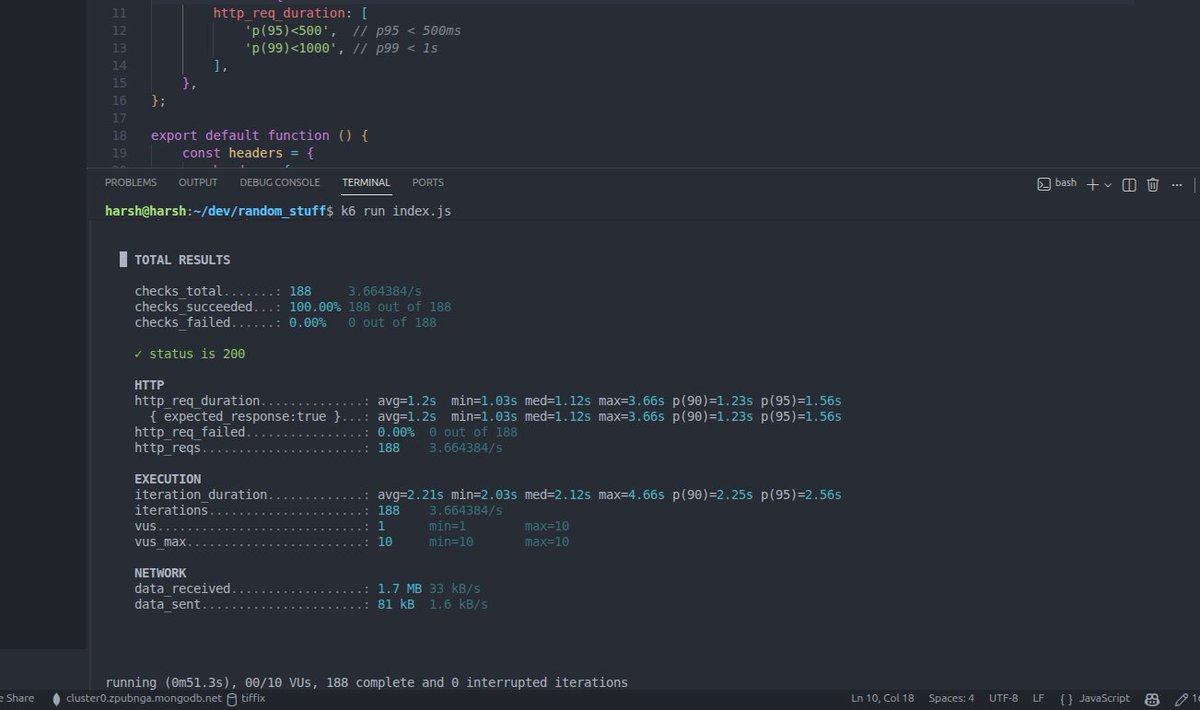Kill the terminal using the trash icon

coord(1153,184)
